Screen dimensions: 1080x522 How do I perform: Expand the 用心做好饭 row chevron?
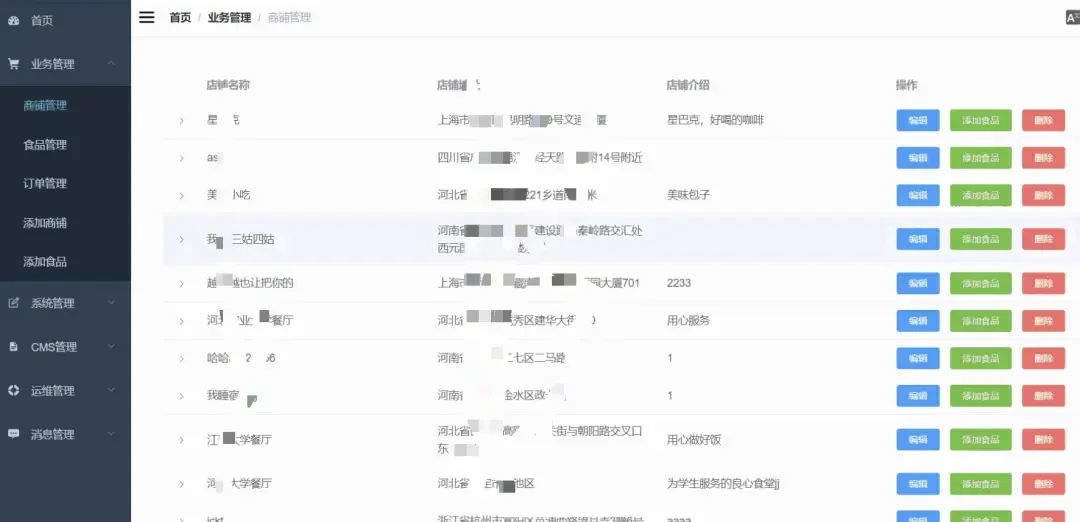[182, 440]
